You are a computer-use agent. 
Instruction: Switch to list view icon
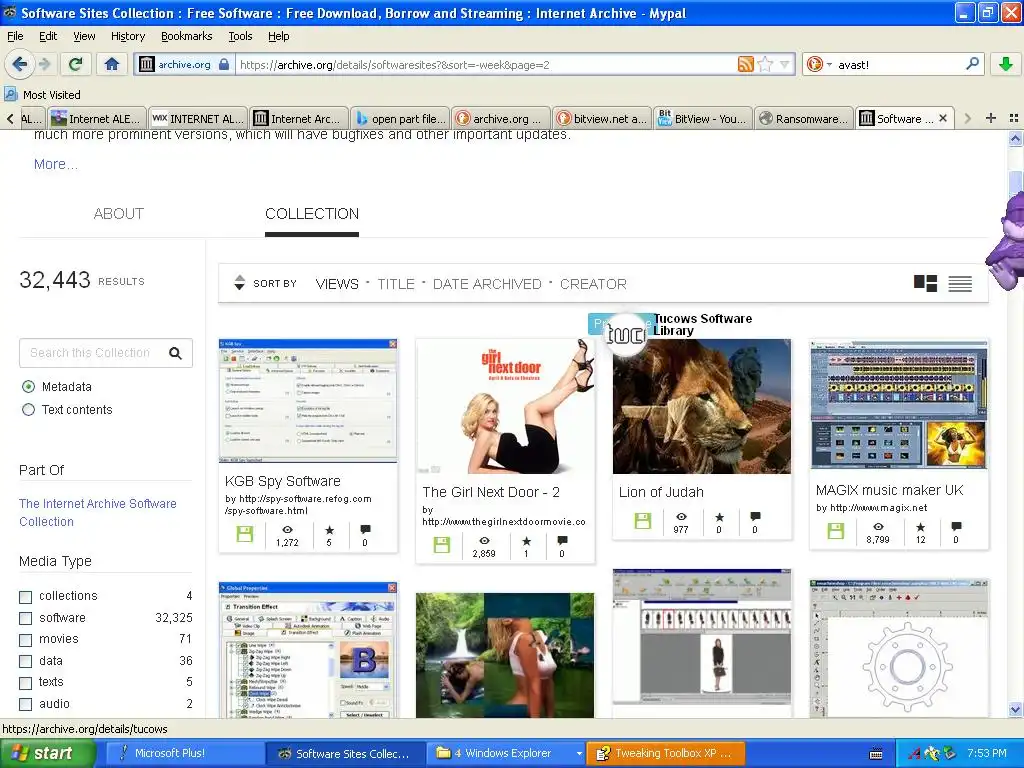[960, 283]
